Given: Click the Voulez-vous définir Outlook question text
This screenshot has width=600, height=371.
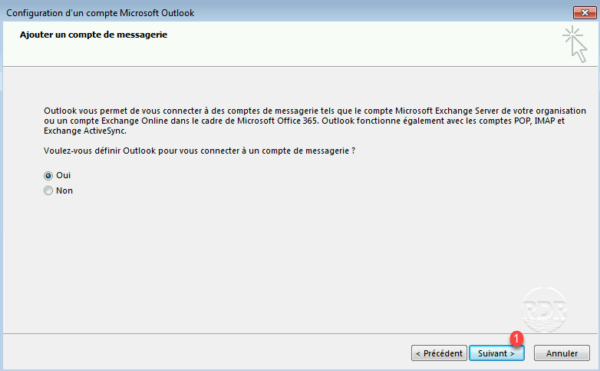Looking at the screenshot, I should coord(199,151).
